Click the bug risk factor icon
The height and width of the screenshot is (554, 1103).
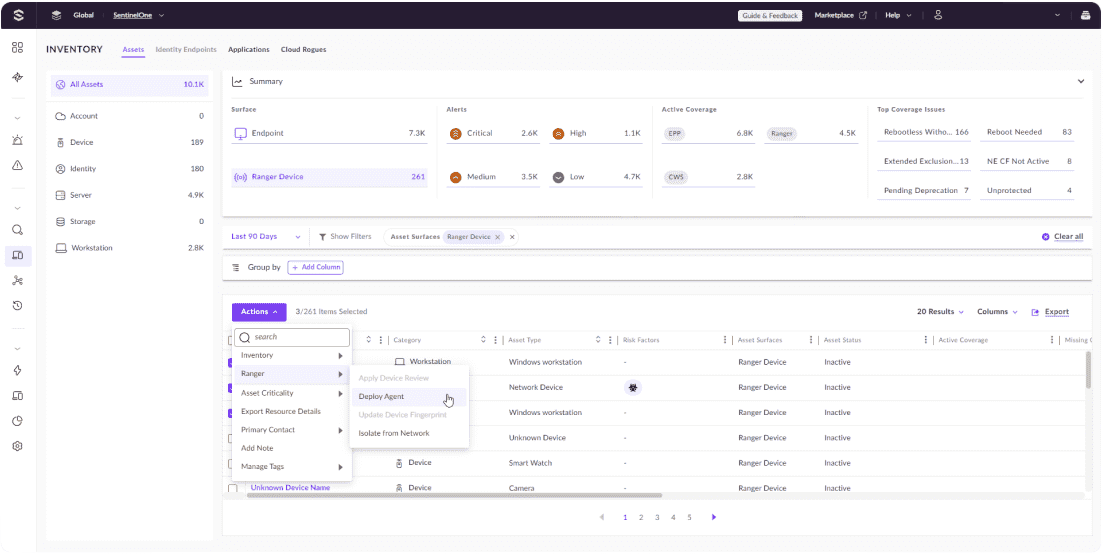(x=633, y=387)
